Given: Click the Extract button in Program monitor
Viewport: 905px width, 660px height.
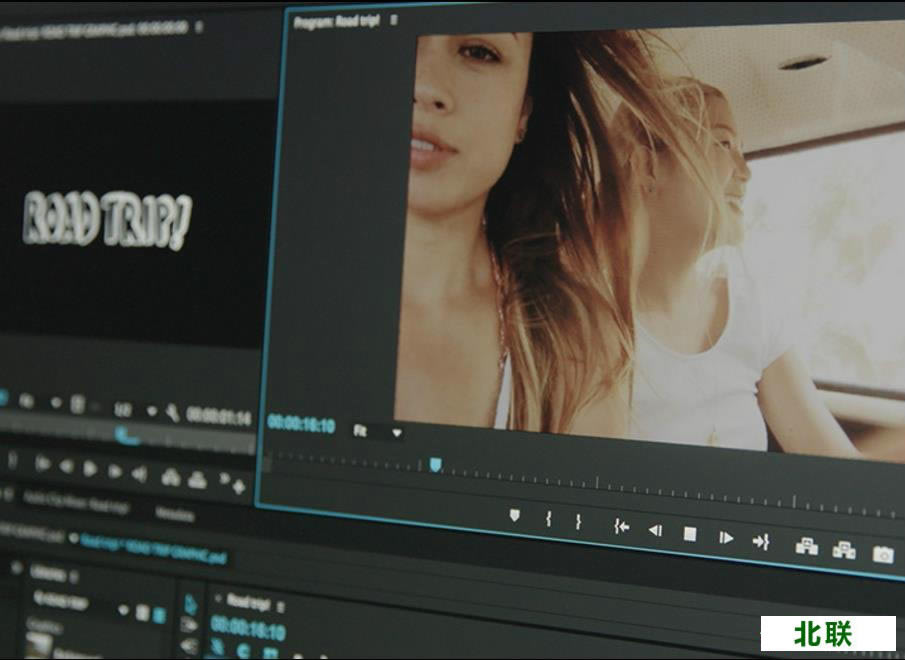Looking at the screenshot, I should pyautogui.click(x=844, y=550).
